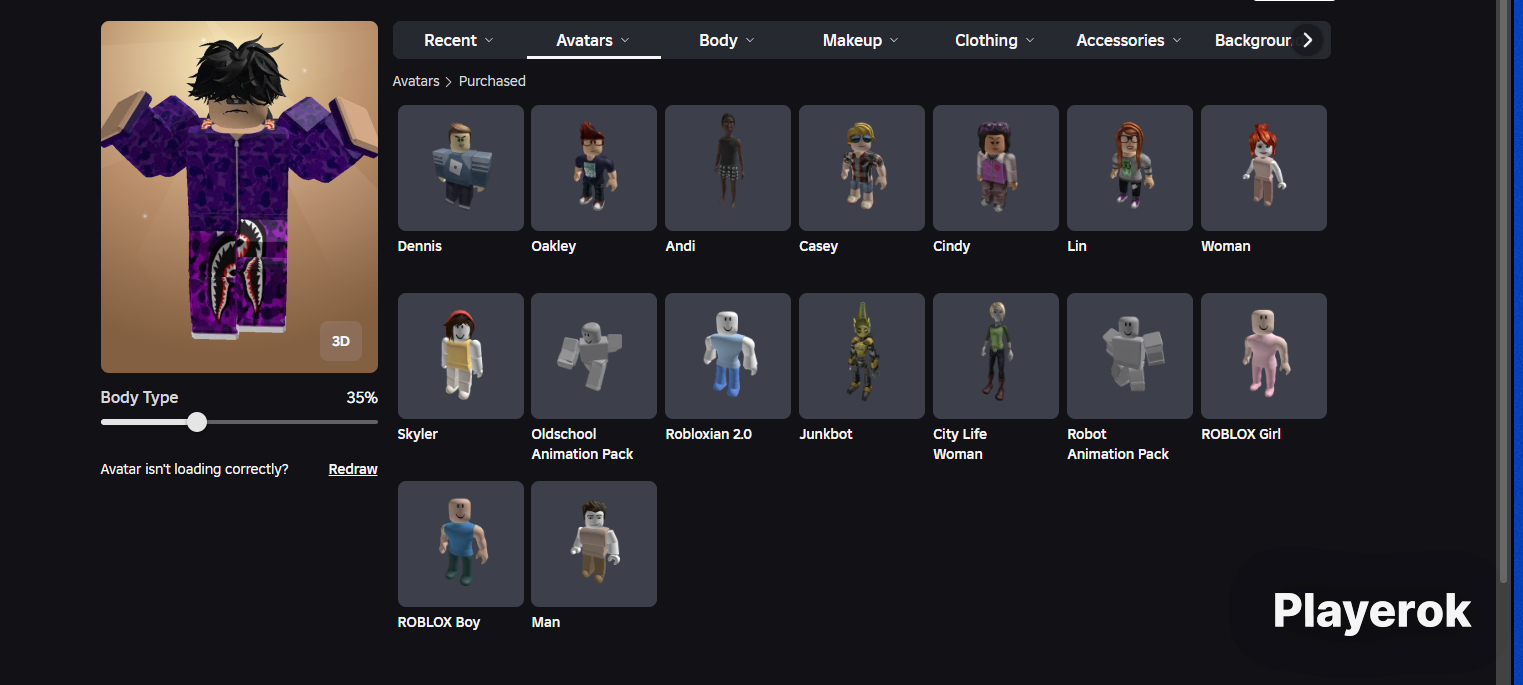Screen dimensions: 1523x685
Task: Pick the City Life Woman avatar
Action: [996, 356]
